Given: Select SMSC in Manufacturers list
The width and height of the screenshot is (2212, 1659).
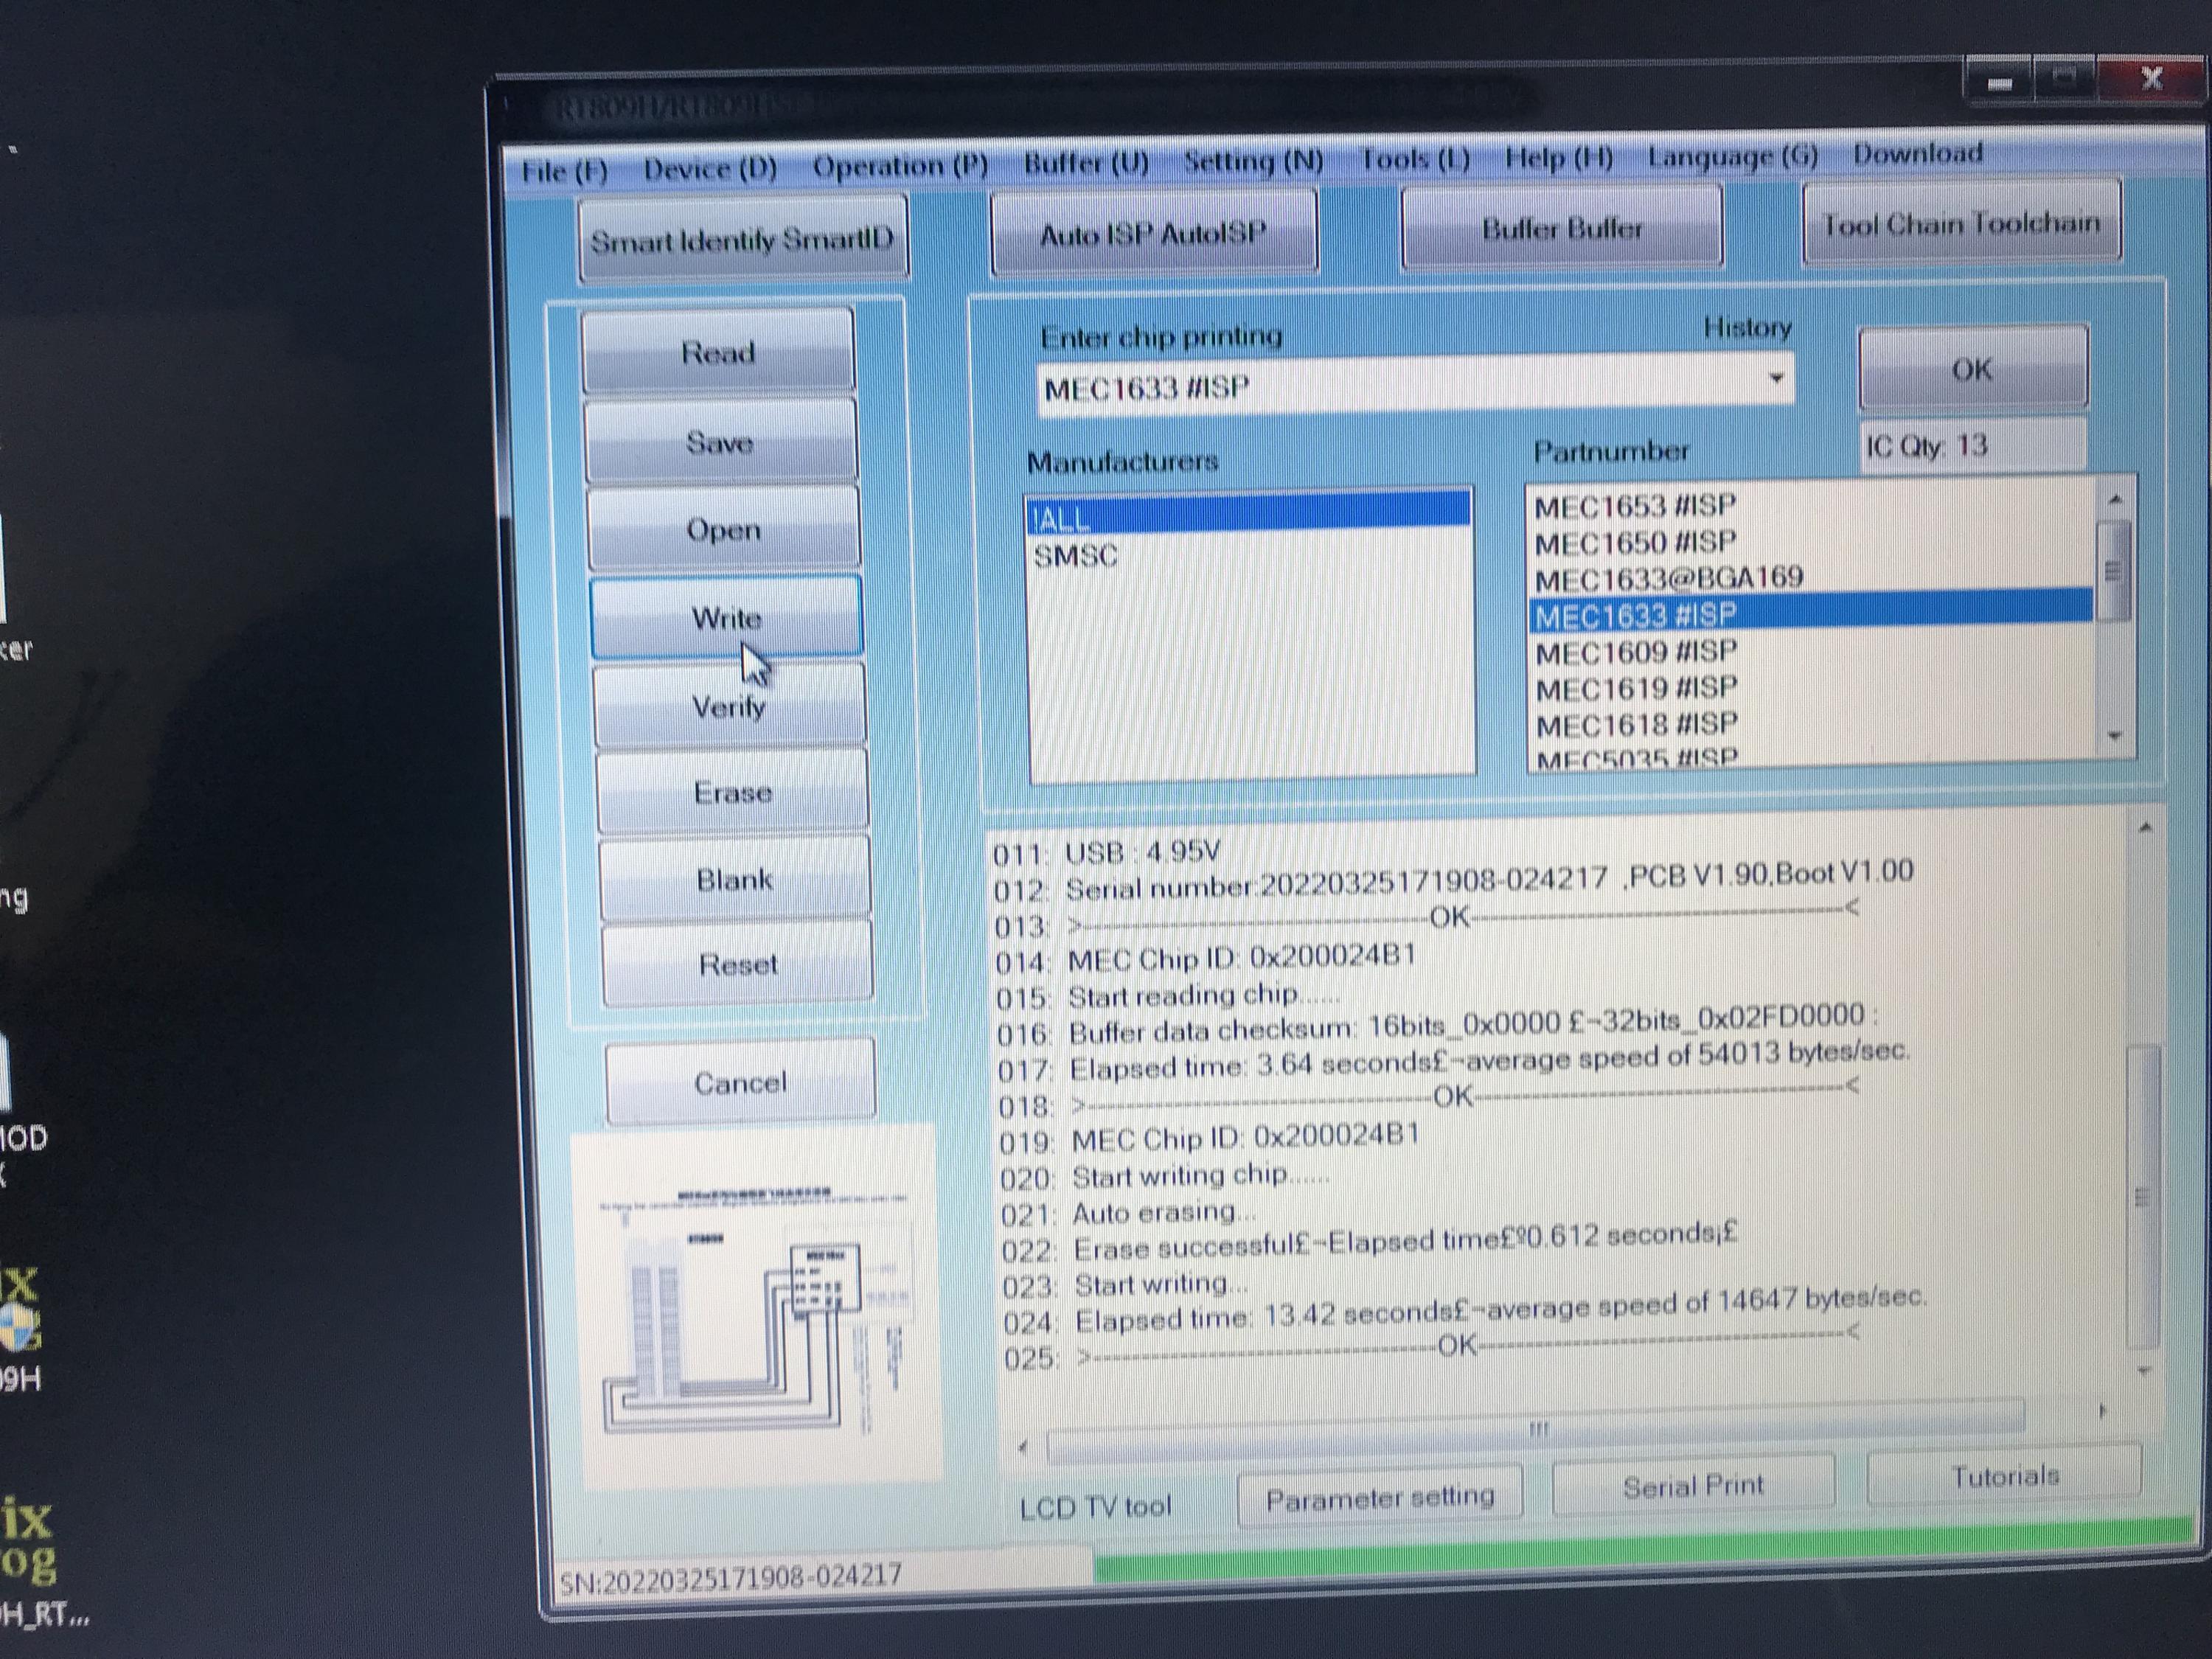Looking at the screenshot, I should (x=1076, y=556).
